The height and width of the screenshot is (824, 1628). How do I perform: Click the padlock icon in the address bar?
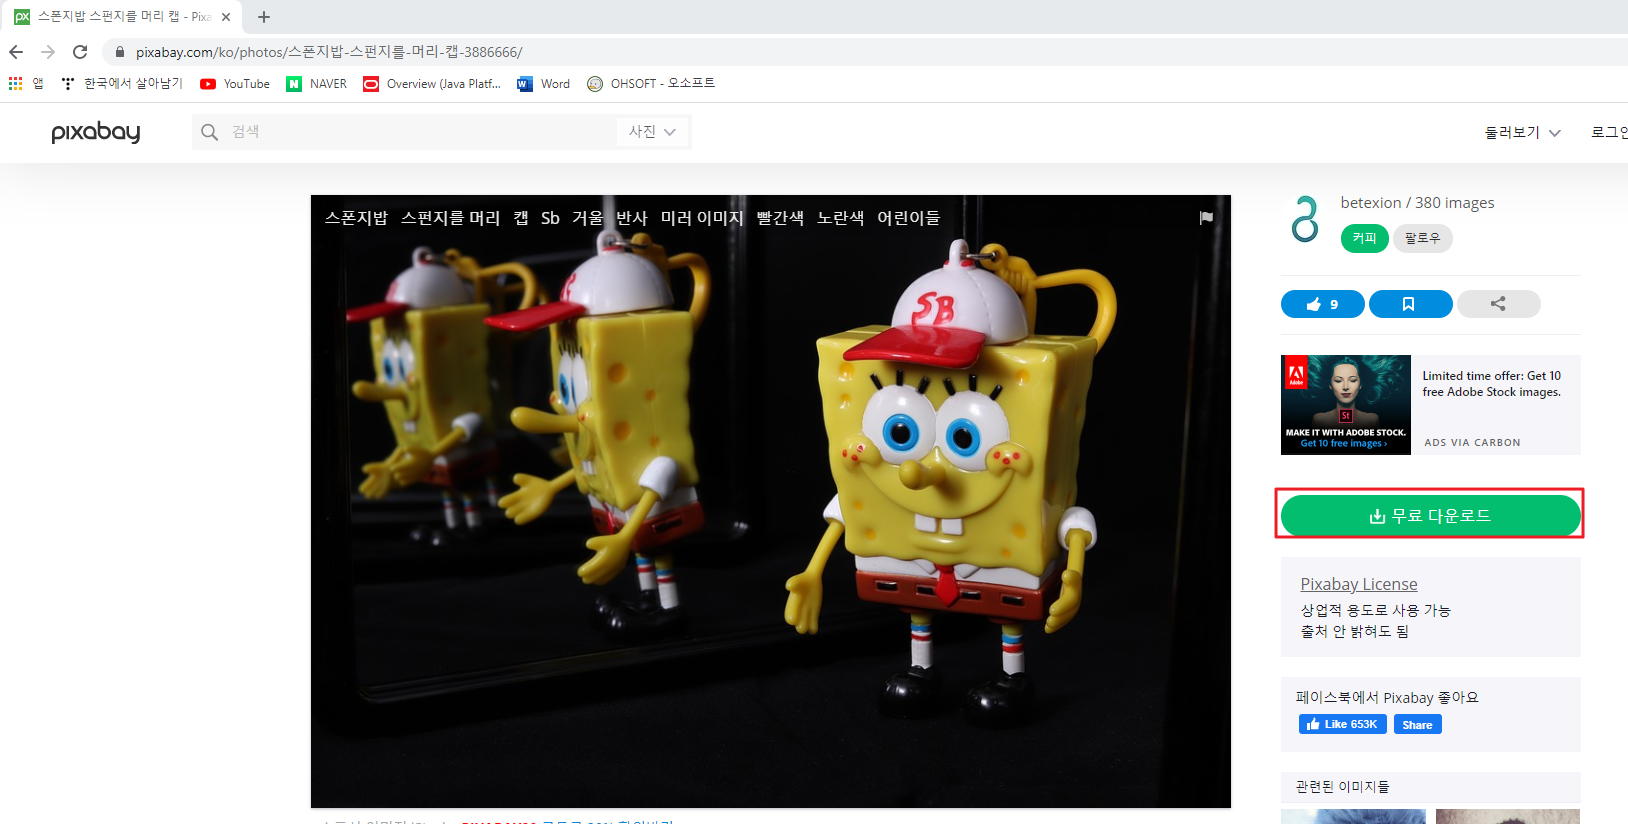click(x=120, y=52)
